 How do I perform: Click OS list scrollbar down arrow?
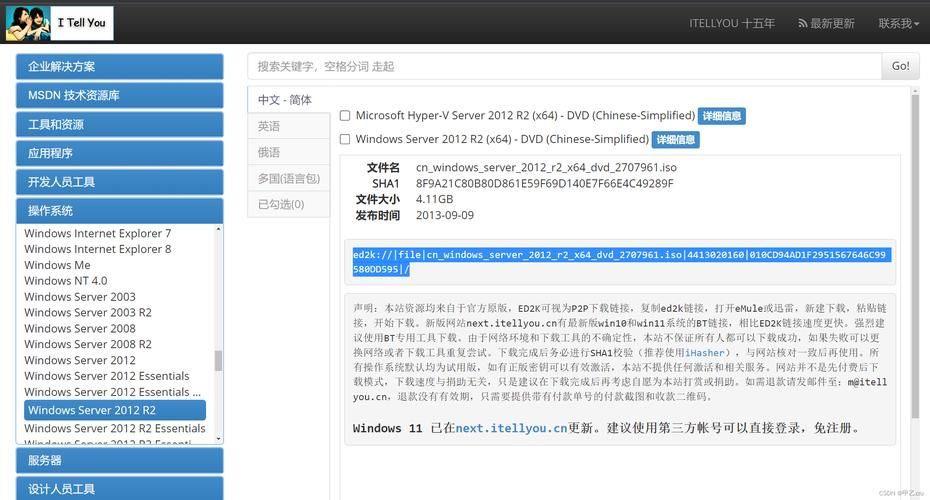tap(218, 439)
